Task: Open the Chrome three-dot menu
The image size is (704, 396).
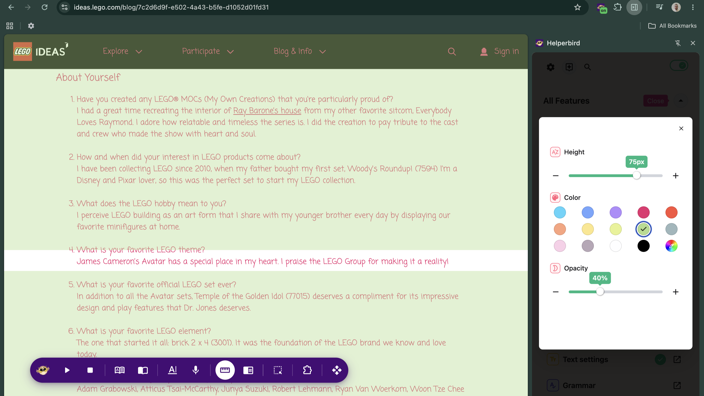Action: click(693, 7)
